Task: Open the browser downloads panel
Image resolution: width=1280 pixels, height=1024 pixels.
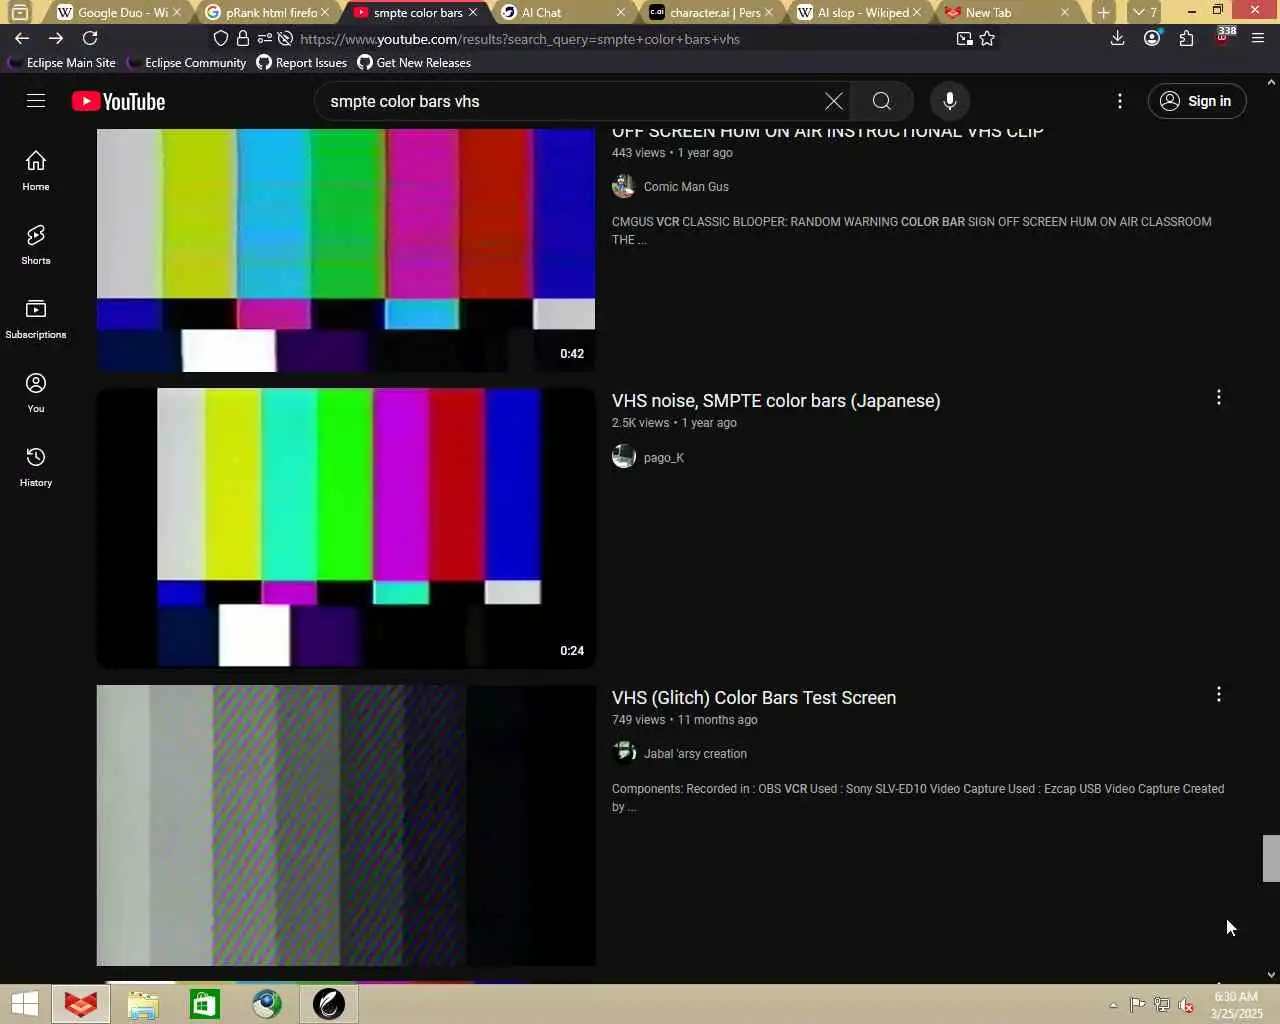Action: click(1118, 38)
